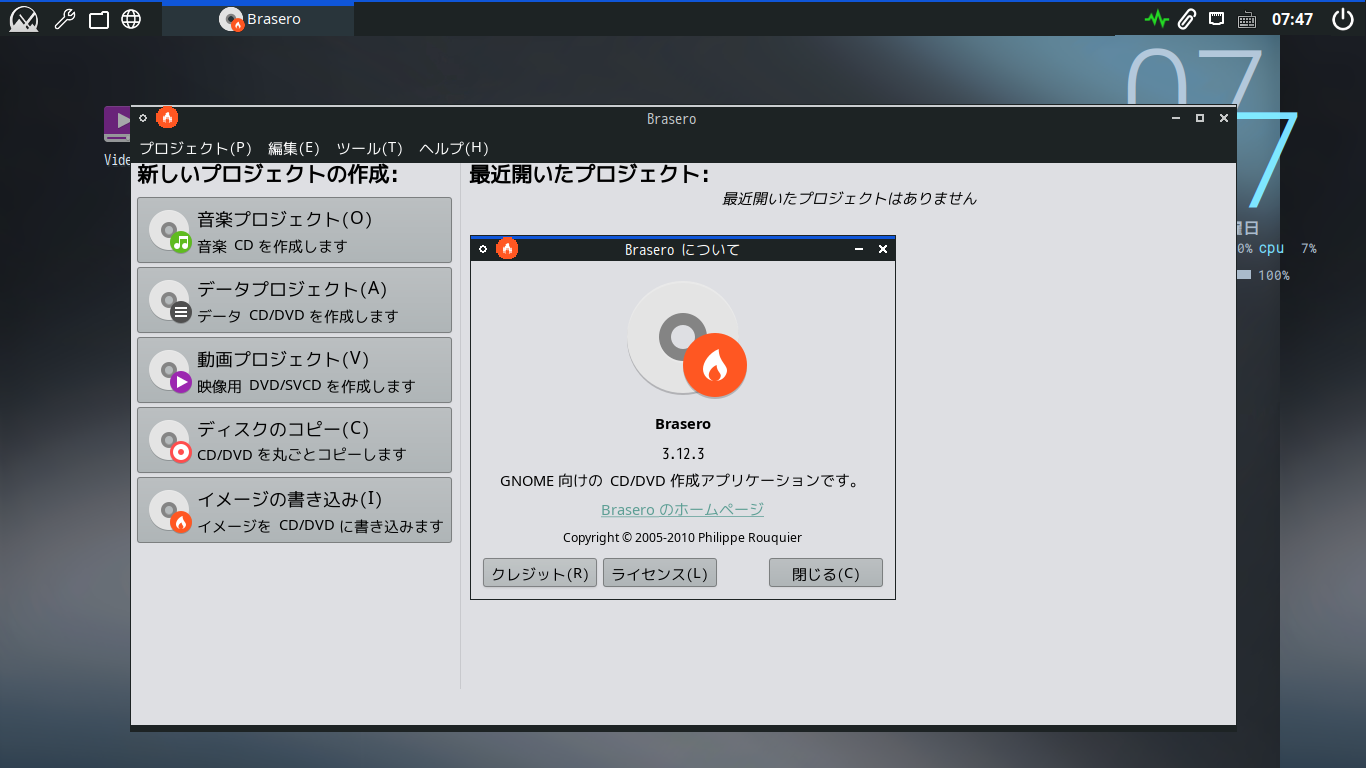Click the version text 3.12.3
This screenshot has height=768, width=1366.
tap(683, 453)
